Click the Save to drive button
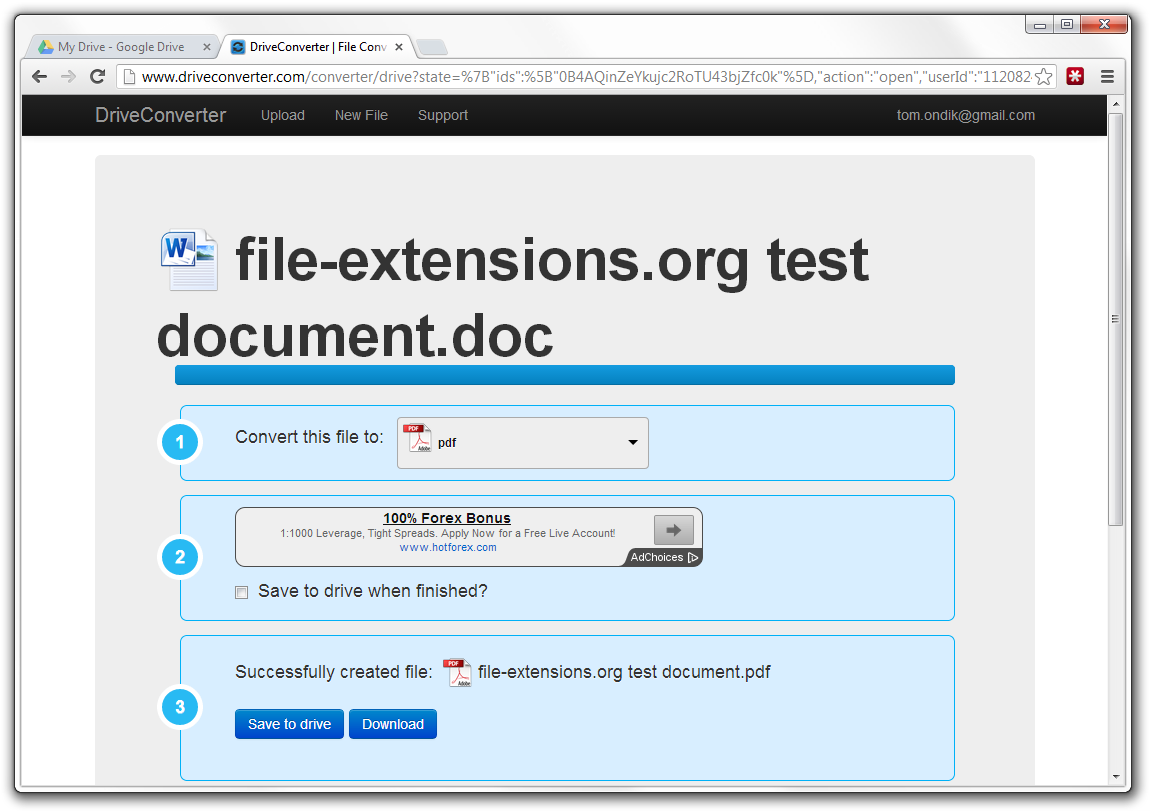Viewport: 1150px width, 811px height. (x=289, y=724)
